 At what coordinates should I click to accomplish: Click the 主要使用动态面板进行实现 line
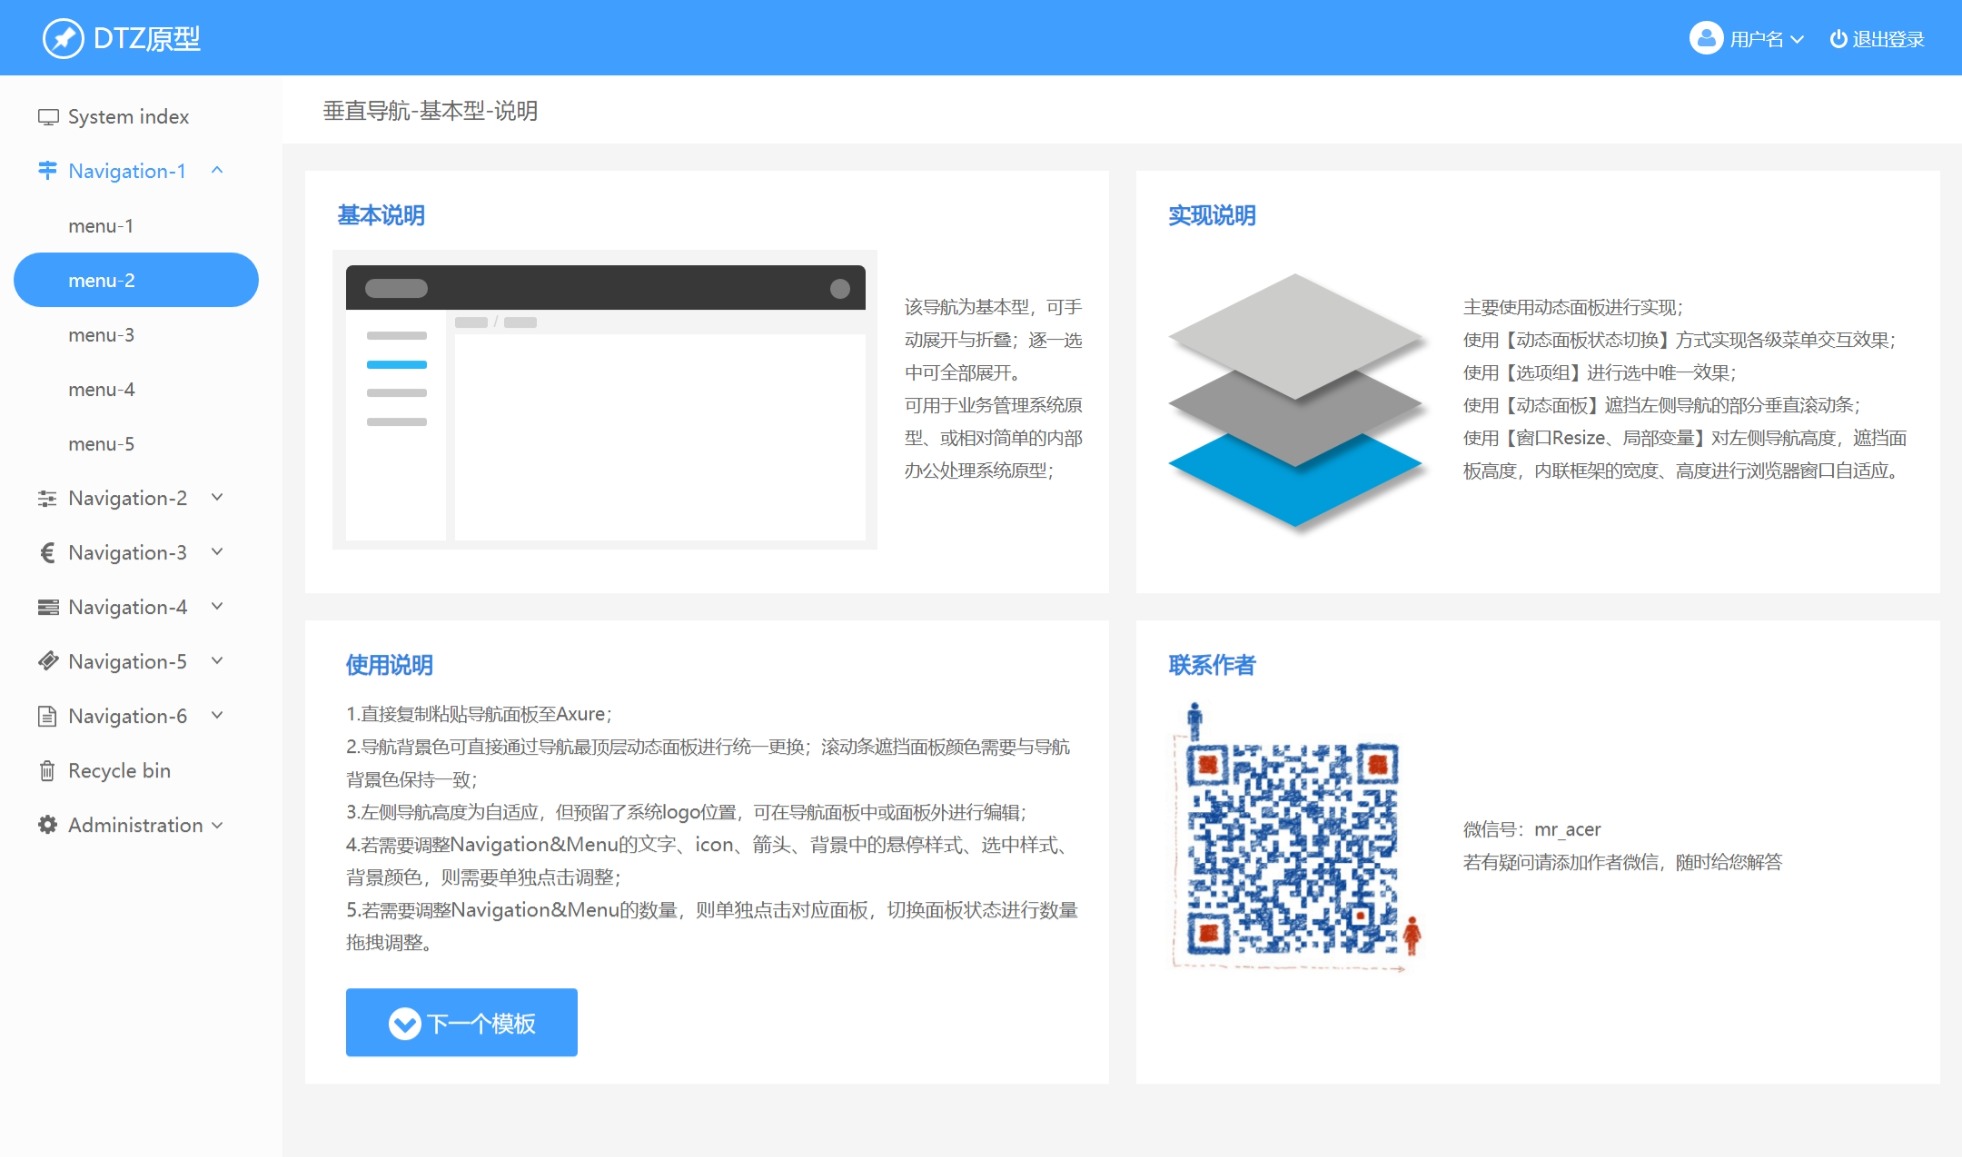(1573, 307)
